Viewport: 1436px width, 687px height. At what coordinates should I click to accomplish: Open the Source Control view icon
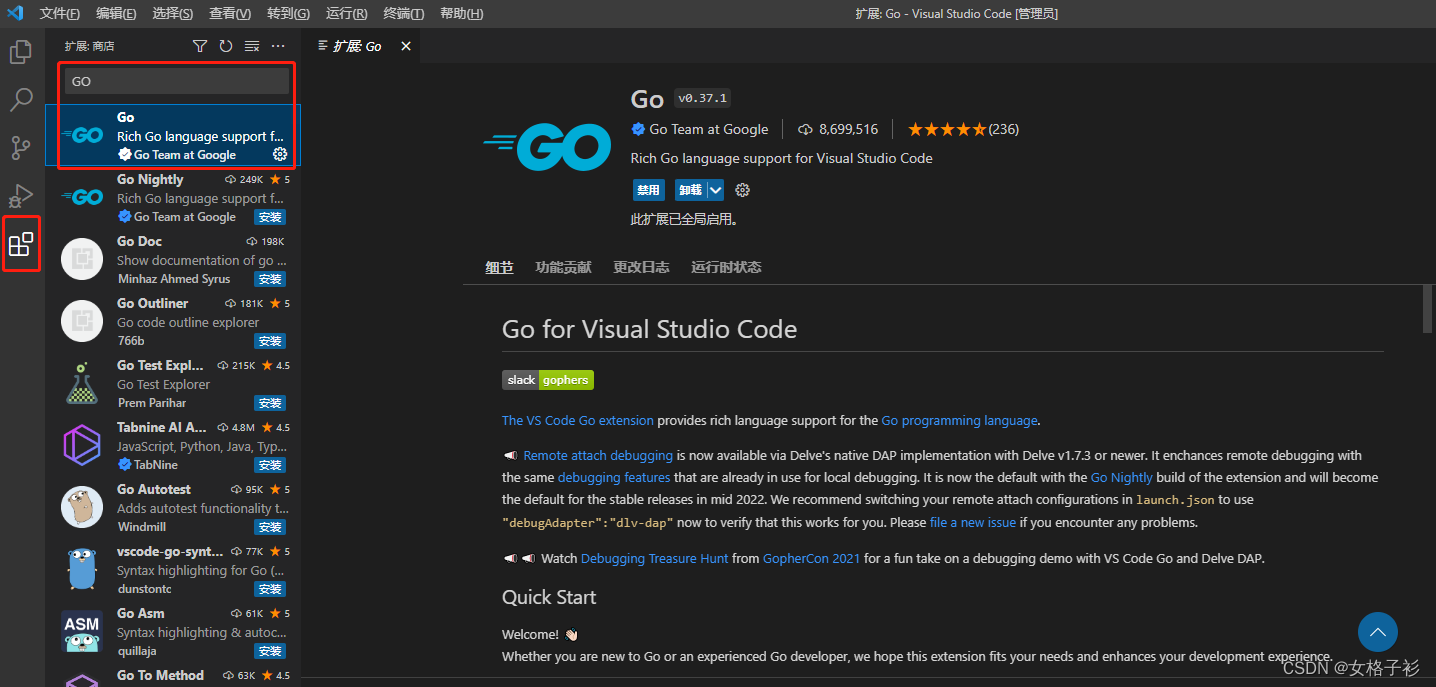click(20, 147)
